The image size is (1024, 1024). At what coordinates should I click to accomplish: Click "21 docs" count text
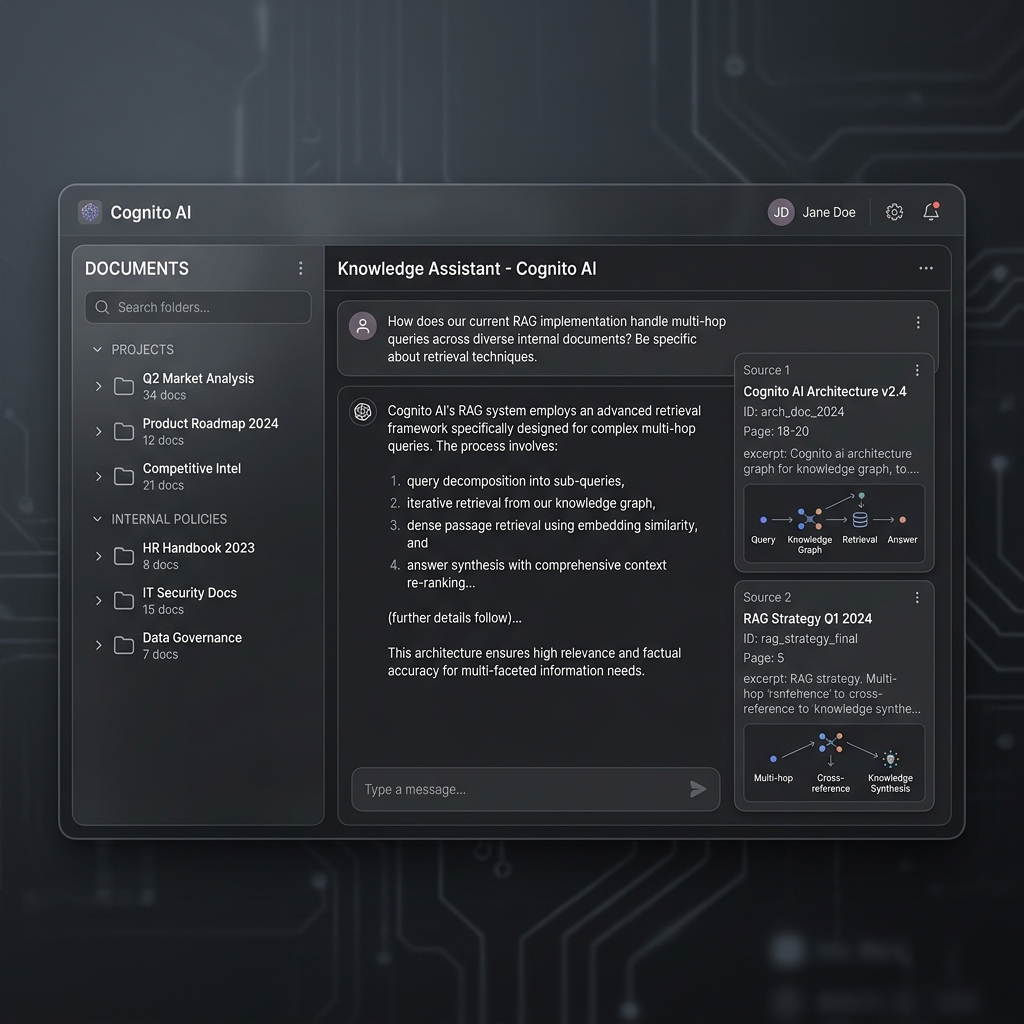(163, 485)
